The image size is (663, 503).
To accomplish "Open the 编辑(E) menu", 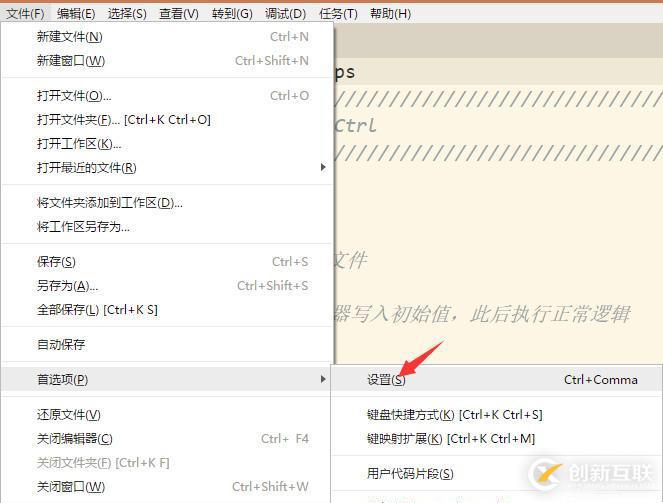I will (x=76, y=14).
